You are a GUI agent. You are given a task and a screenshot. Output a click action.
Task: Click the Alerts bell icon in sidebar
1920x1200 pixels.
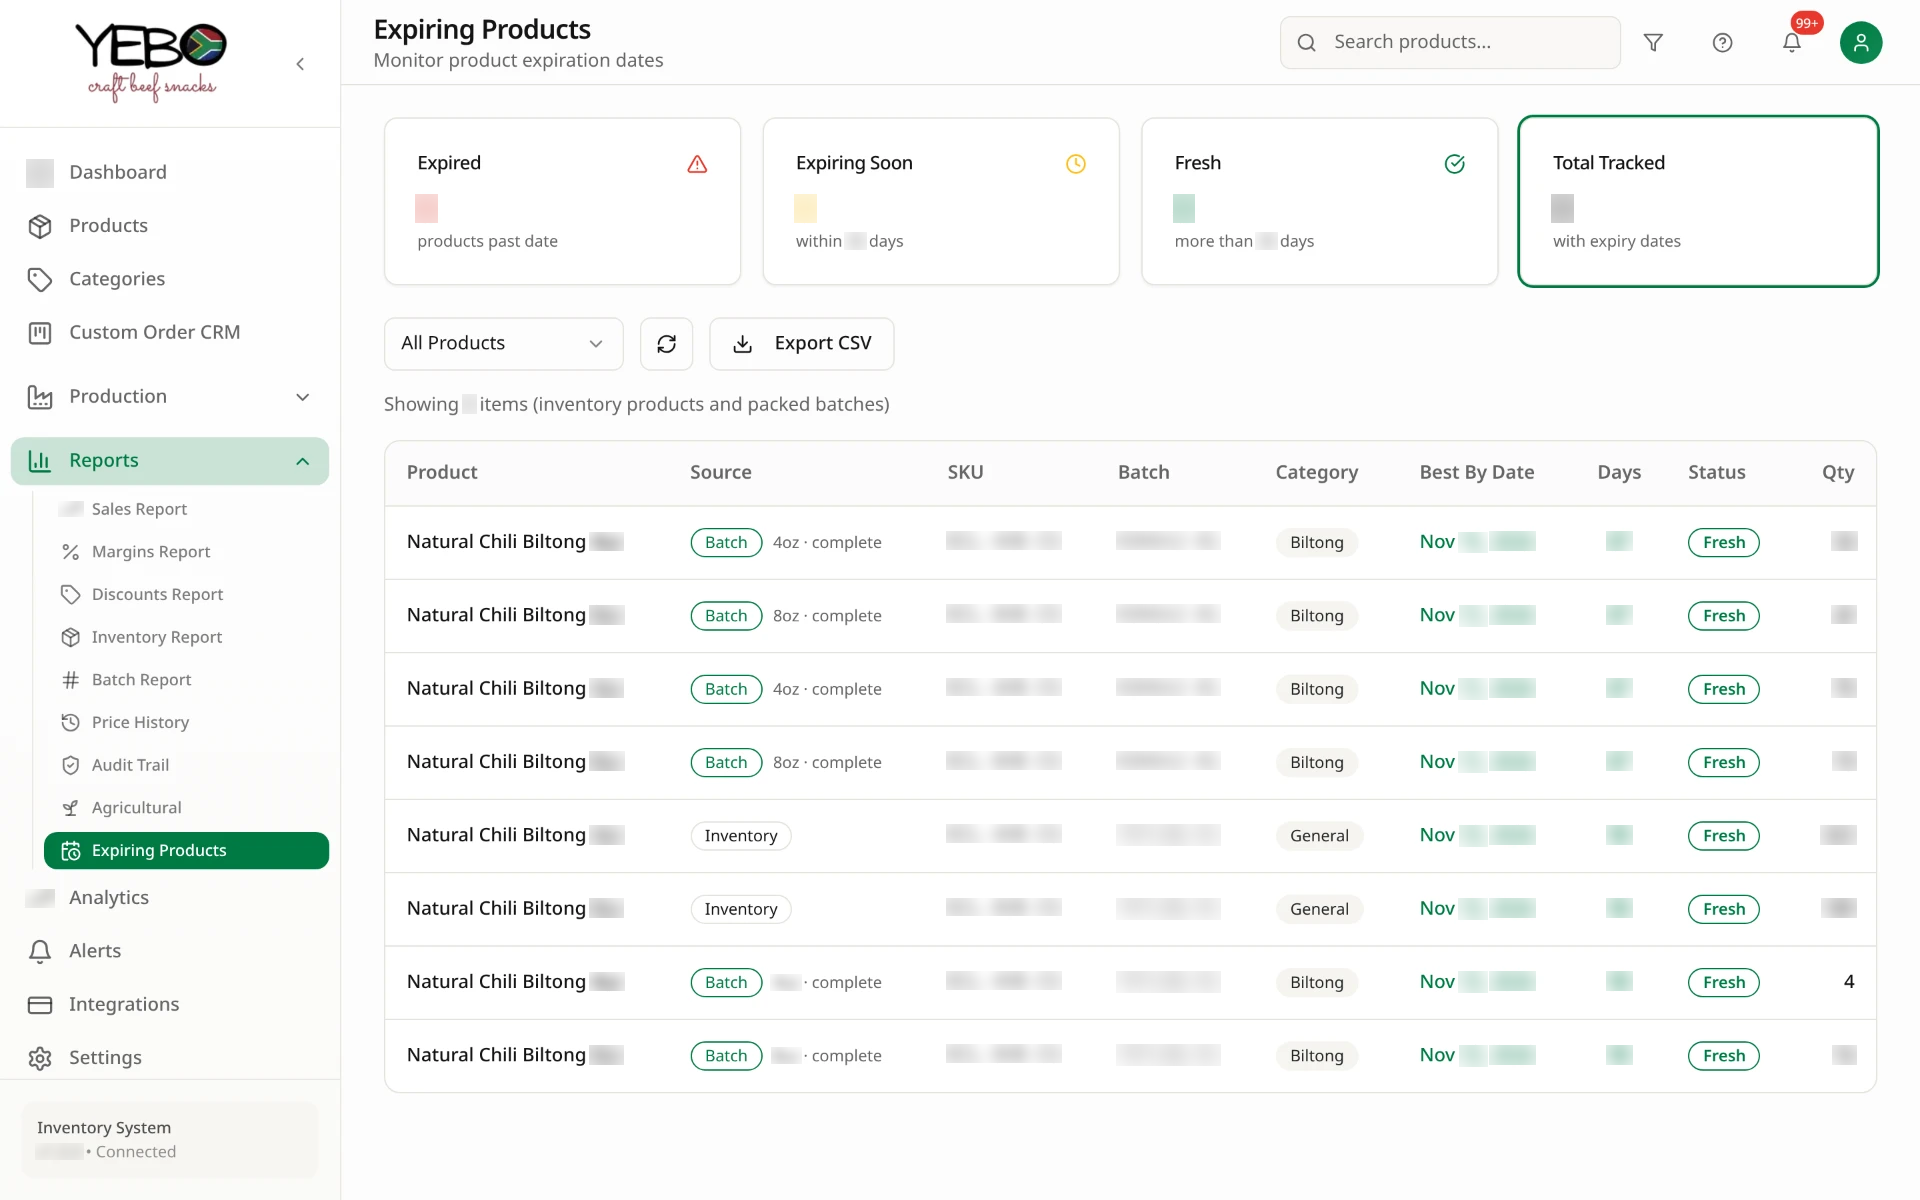[x=40, y=951]
